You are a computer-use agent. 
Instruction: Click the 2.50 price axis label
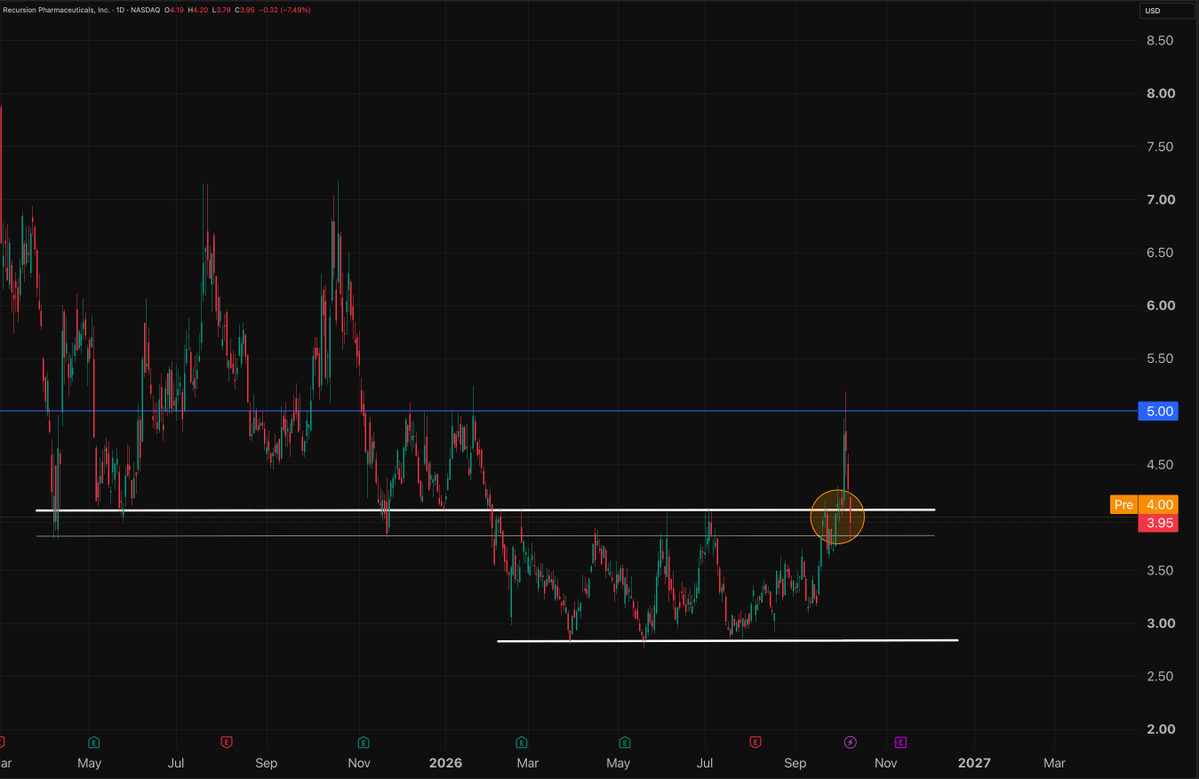point(1159,676)
